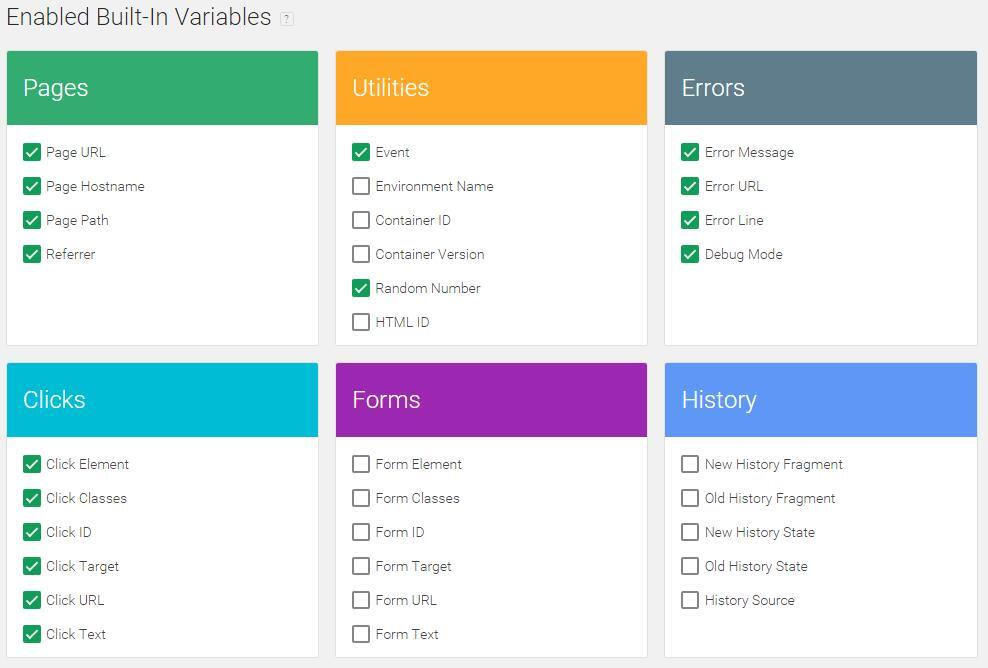Check the History Source checkbox
Screen dimensions: 988x668
pos(690,600)
